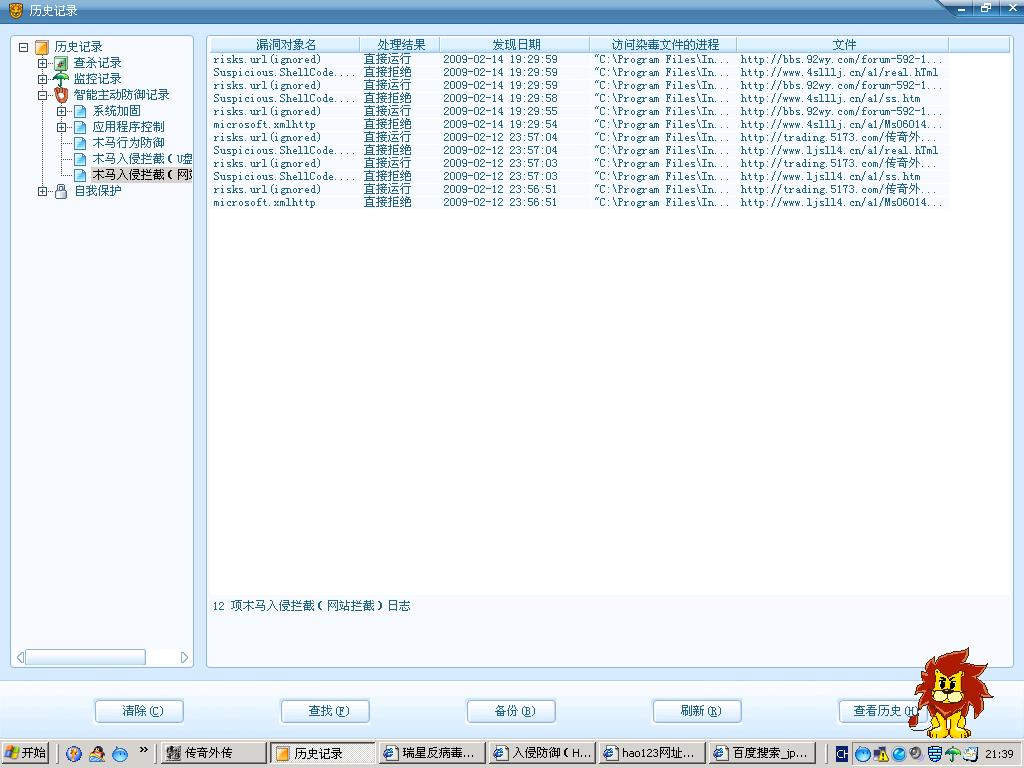Click the 木马入侵拦截 (U盘 document icon
Viewport: 1024px width, 768px height.
(x=80, y=159)
